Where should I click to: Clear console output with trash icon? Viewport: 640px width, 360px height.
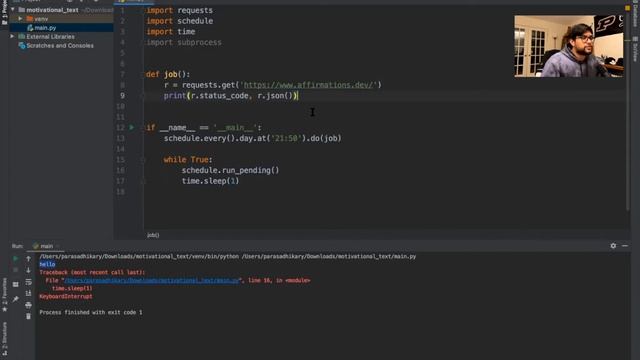tap(28, 316)
